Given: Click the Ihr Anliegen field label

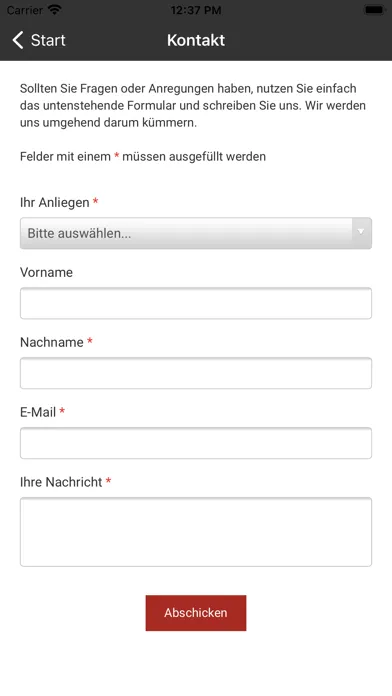Looking at the screenshot, I should tap(55, 202).
